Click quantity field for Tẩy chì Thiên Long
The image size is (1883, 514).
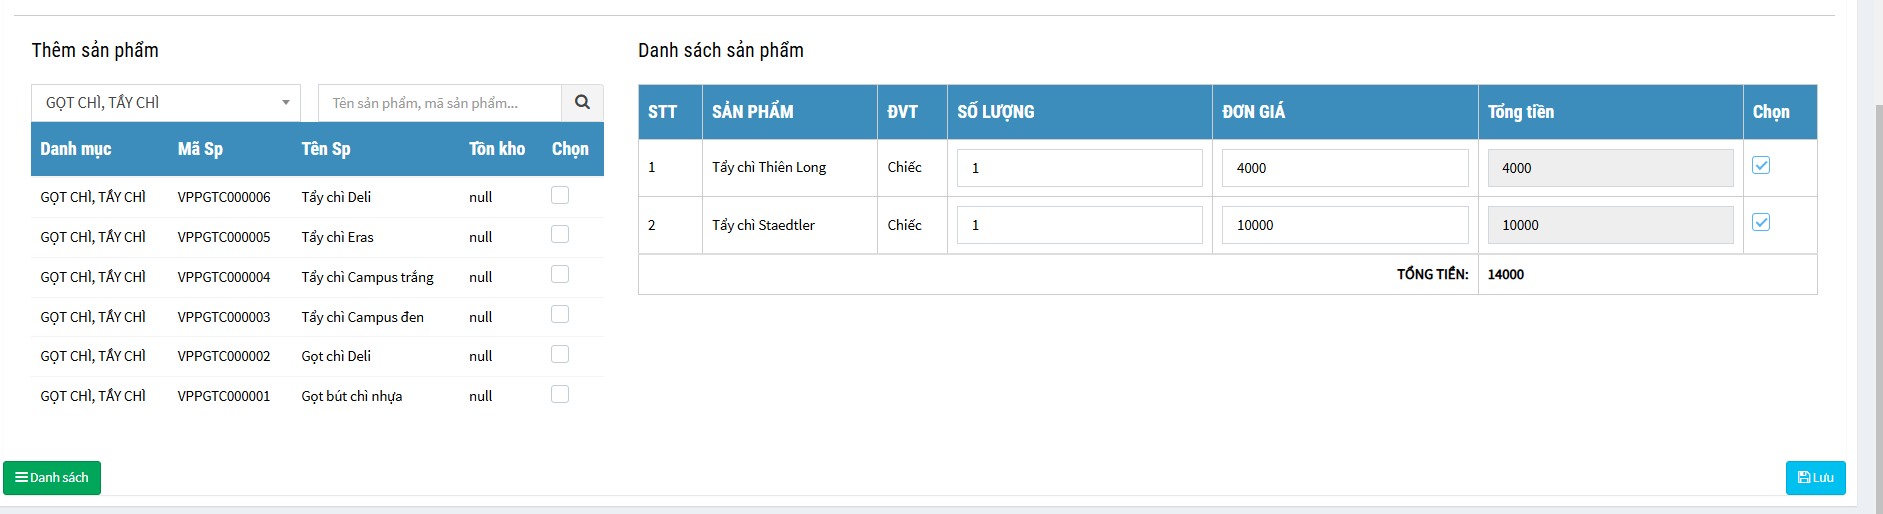(1079, 168)
